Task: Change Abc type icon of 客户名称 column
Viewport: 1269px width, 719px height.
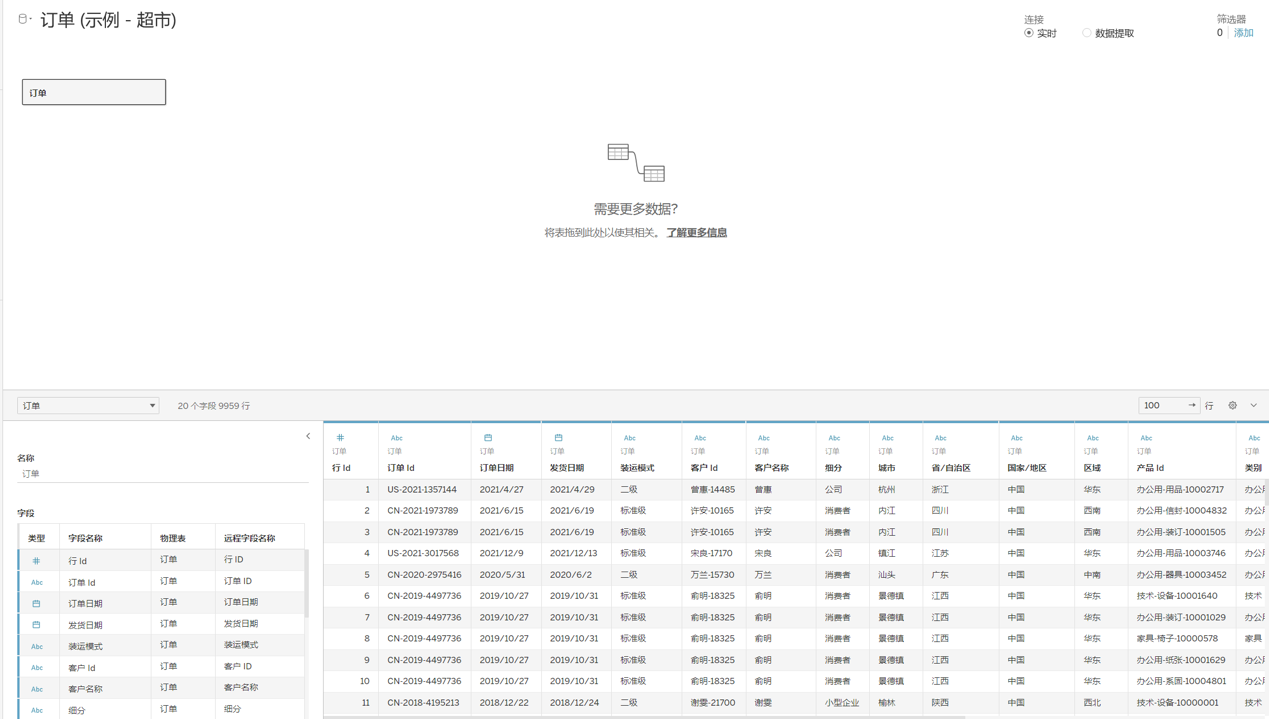Action: 763,438
